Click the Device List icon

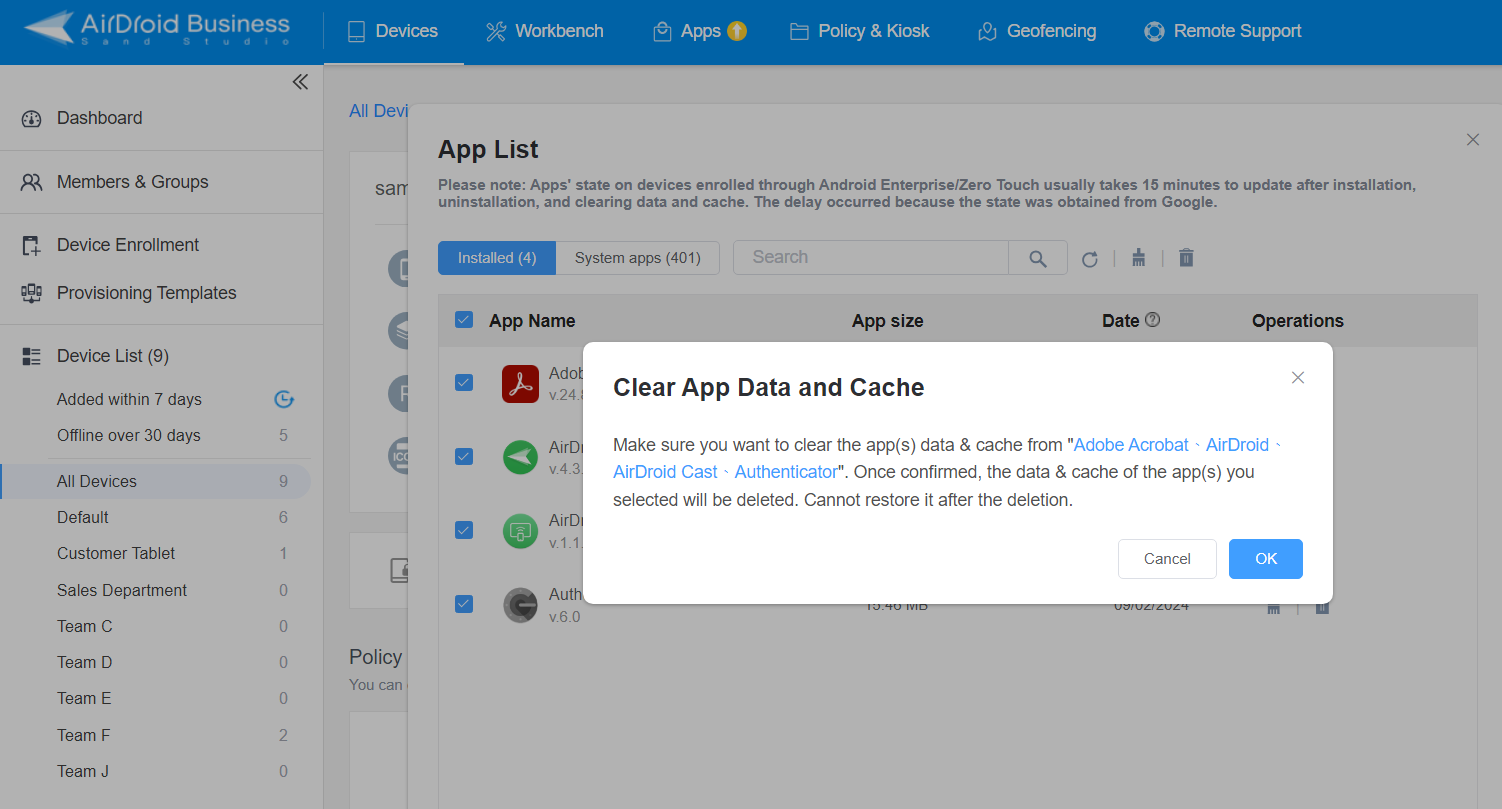[x=31, y=356]
